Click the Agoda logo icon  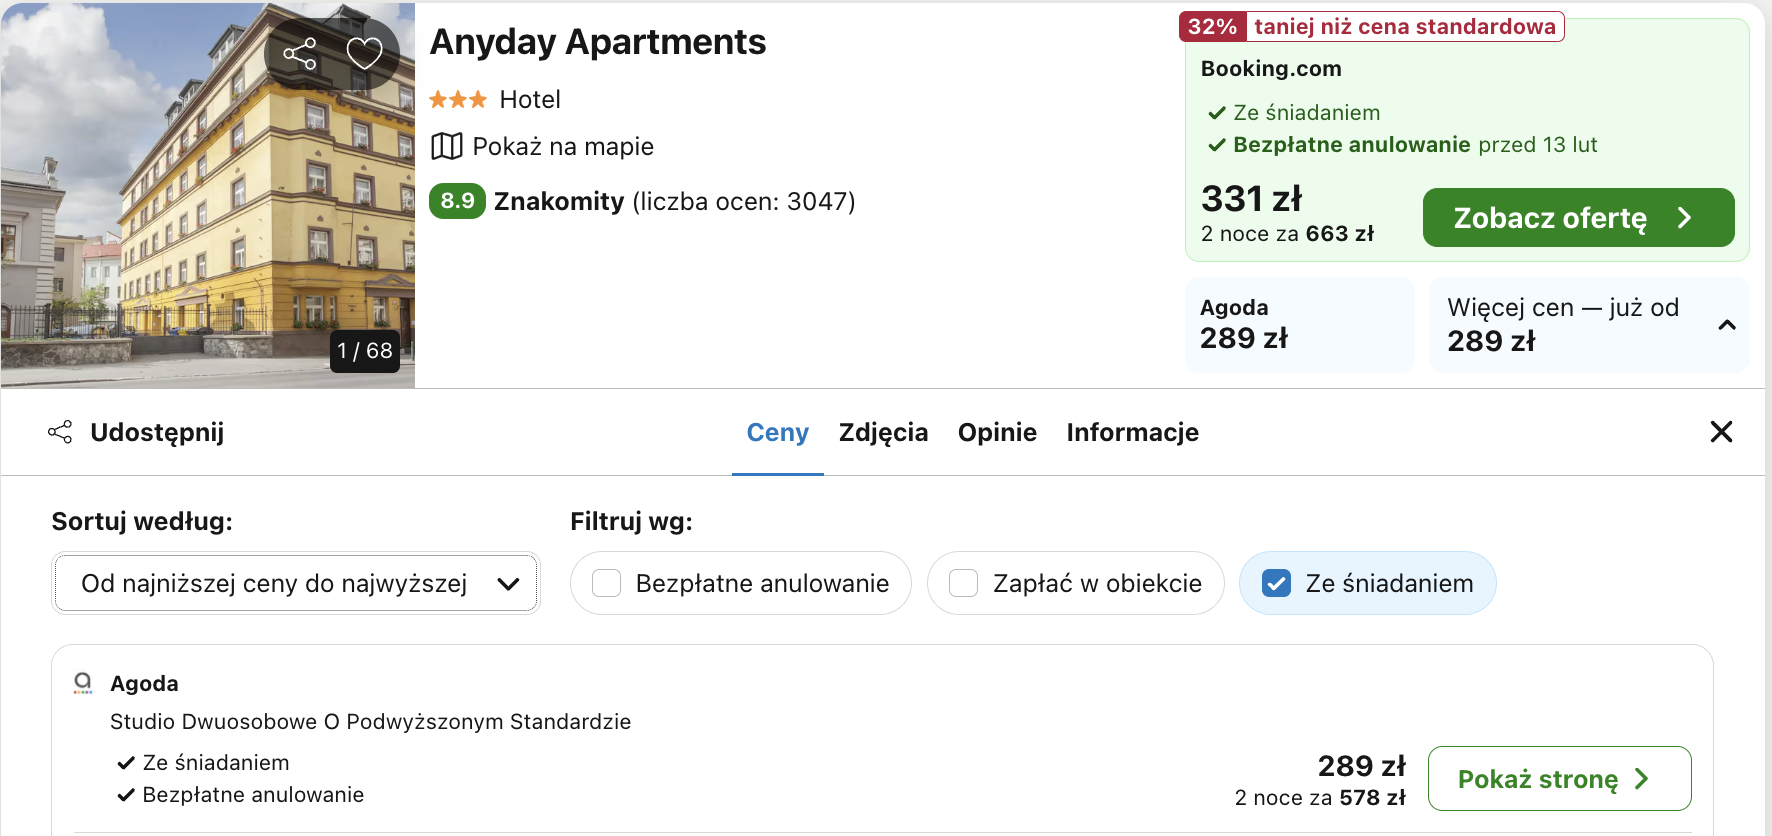click(83, 683)
